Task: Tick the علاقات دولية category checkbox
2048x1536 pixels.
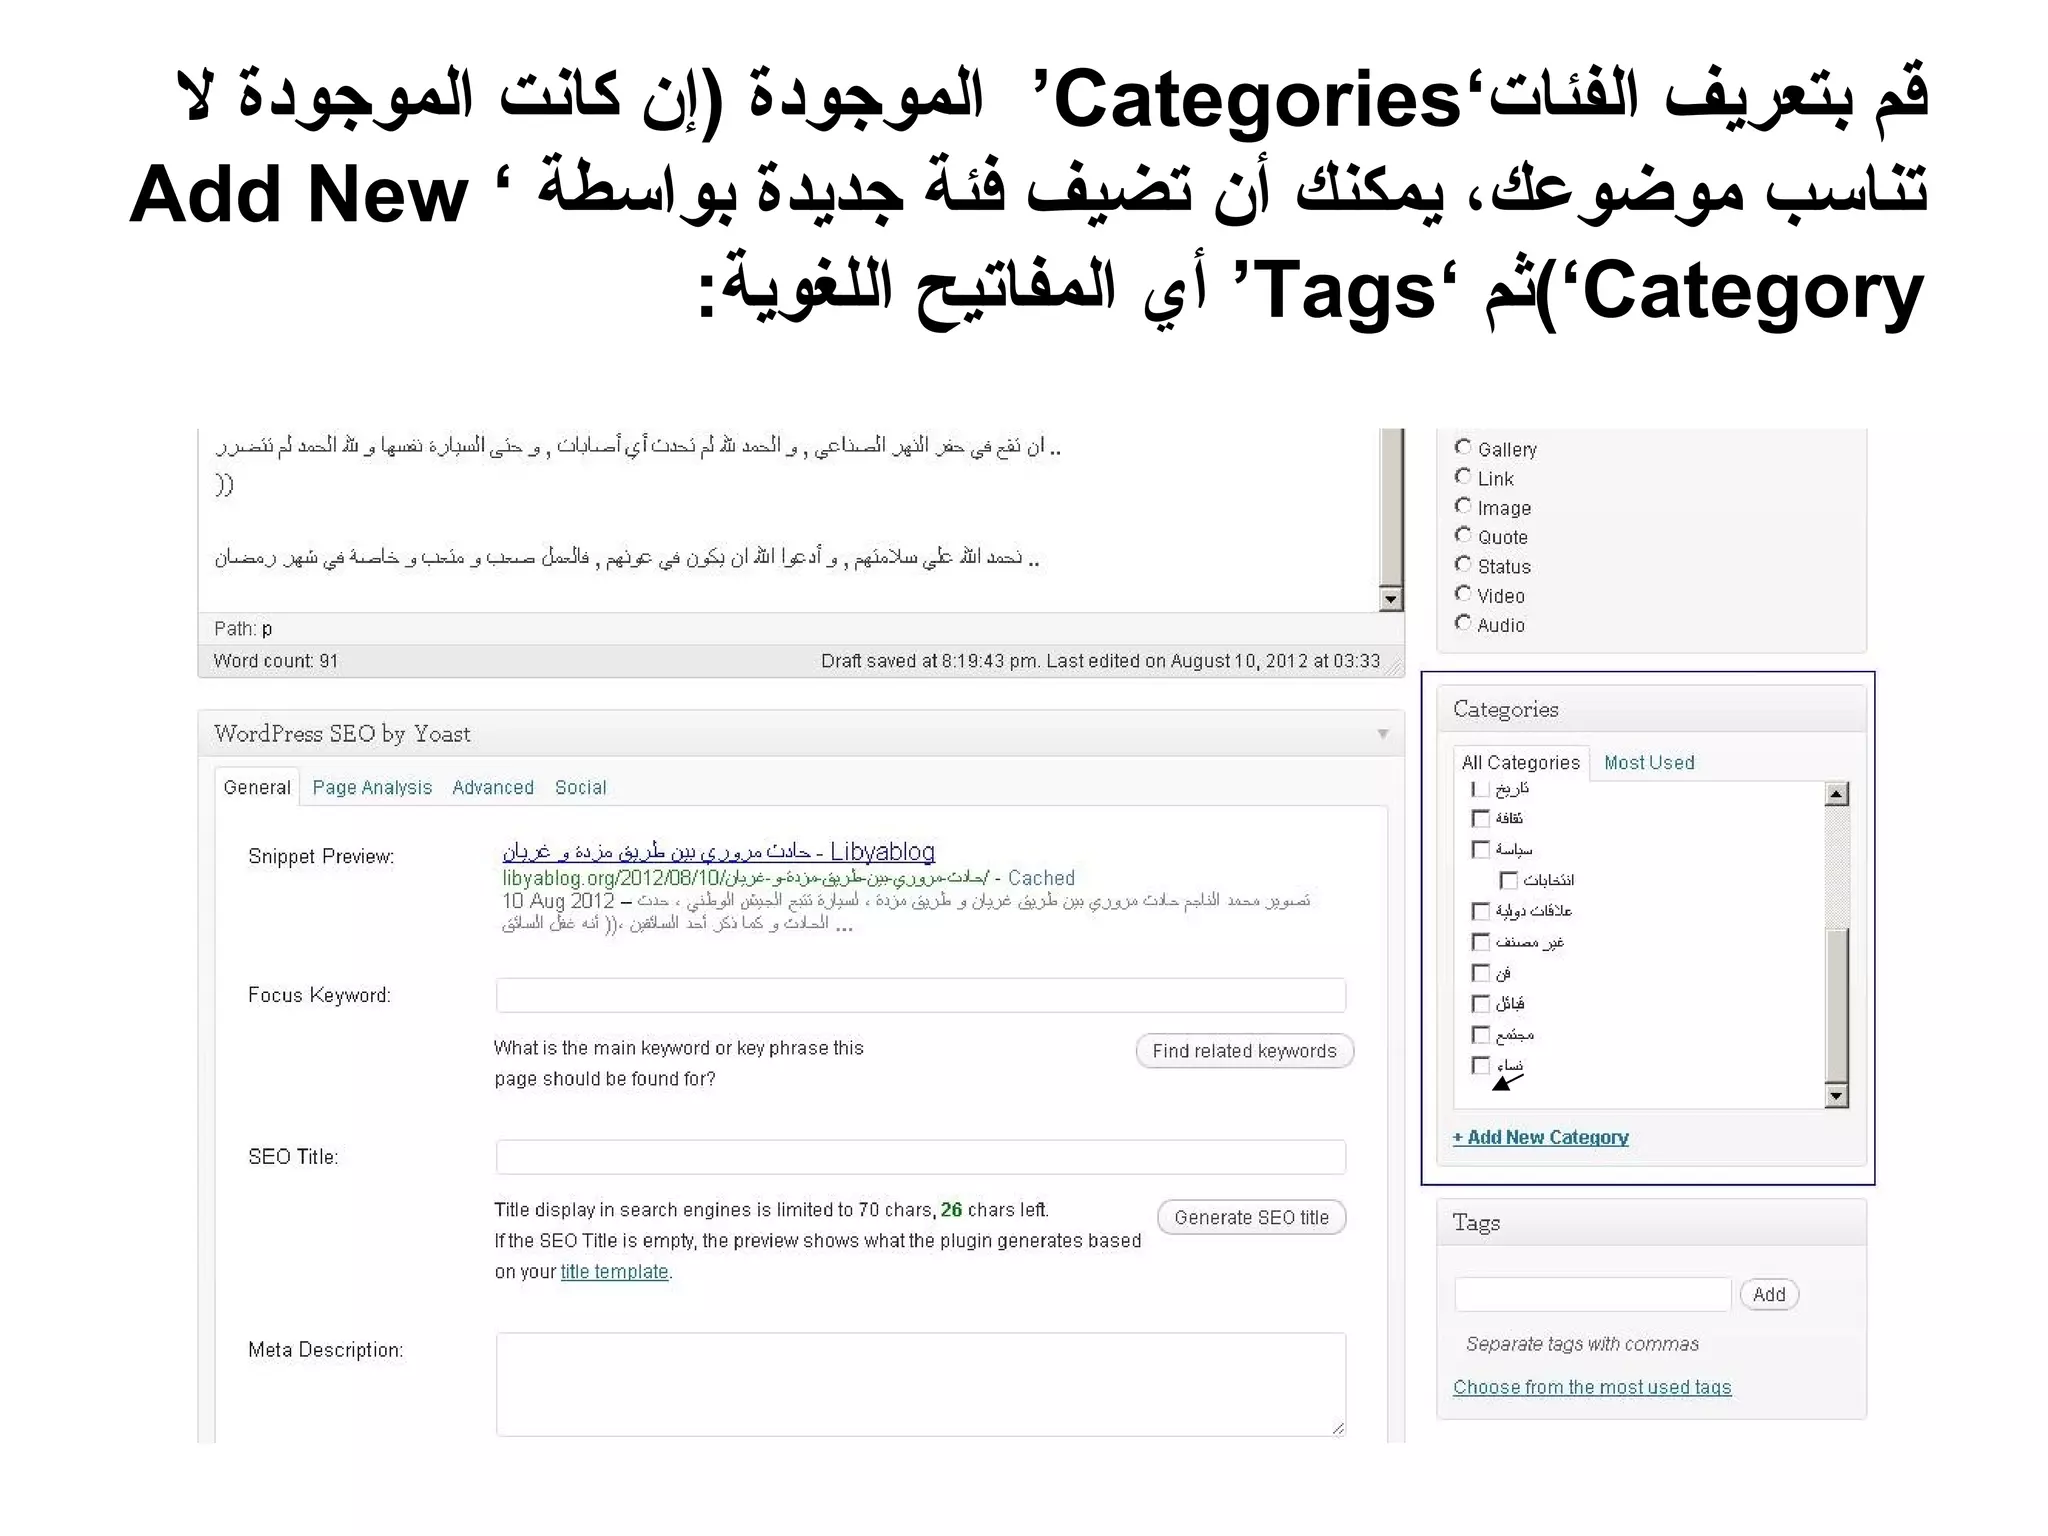Action: [x=1481, y=911]
